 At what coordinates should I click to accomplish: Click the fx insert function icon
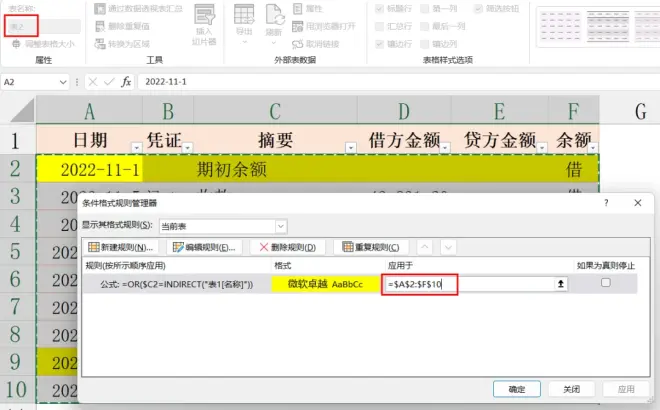[x=126, y=82]
